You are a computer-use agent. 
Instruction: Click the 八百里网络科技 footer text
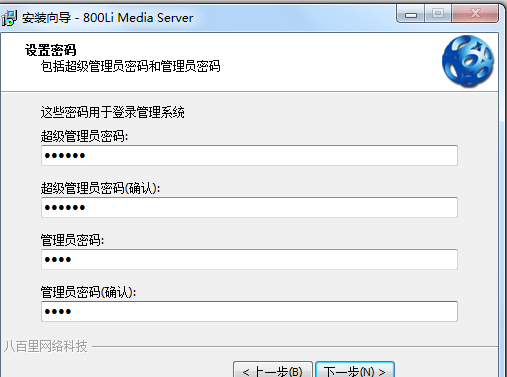(46, 347)
